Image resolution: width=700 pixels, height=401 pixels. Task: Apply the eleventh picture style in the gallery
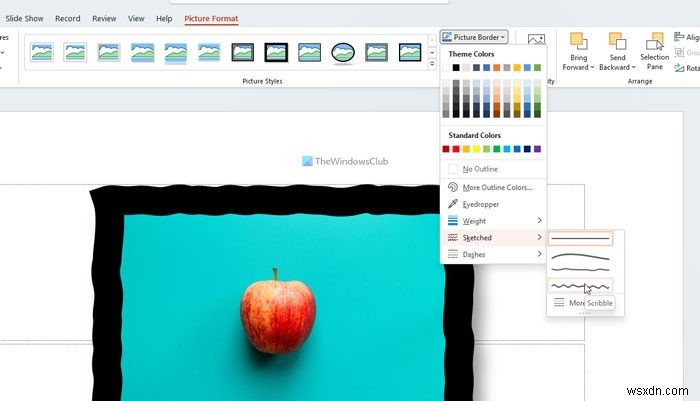pyautogui.click(x=376, y=52)
